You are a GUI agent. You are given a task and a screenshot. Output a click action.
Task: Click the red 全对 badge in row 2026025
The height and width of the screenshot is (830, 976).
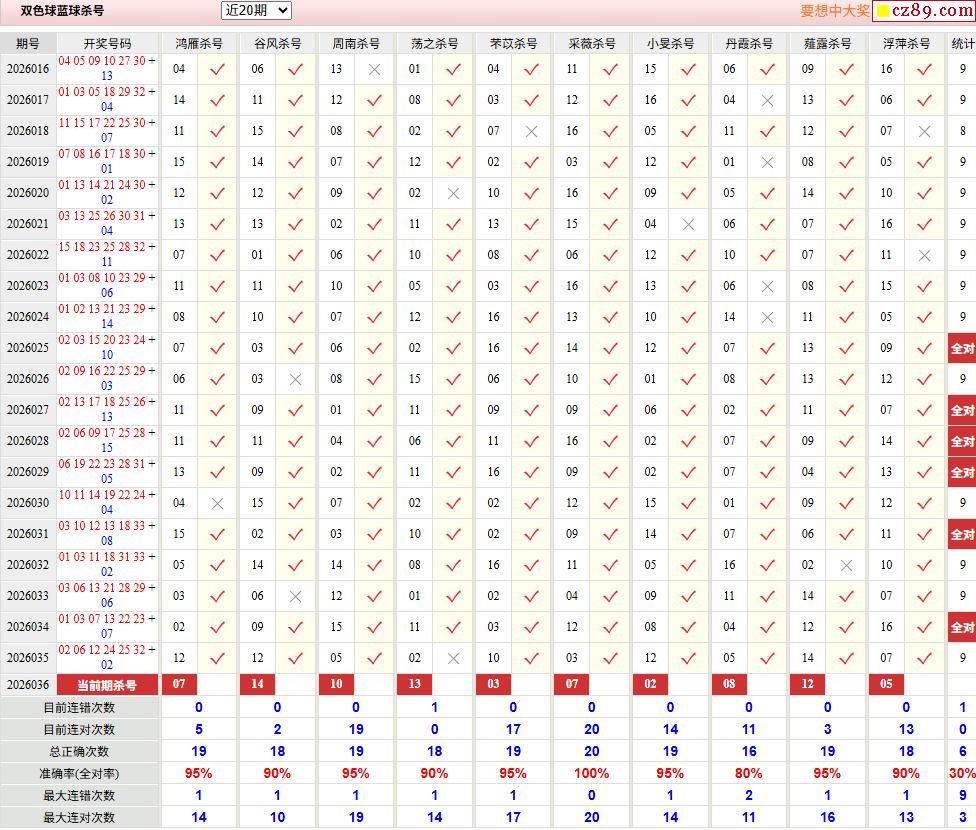[x=962, y=348]
